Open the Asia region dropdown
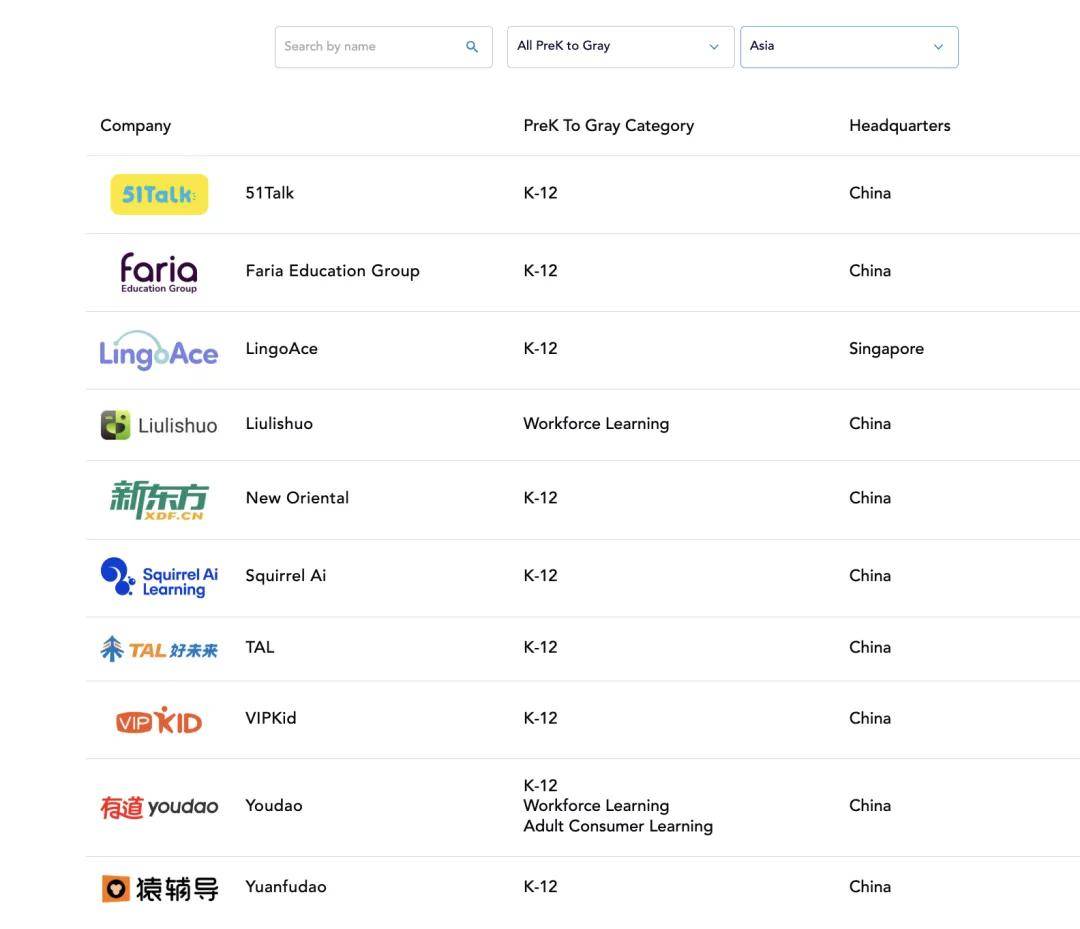Viewport: 1080px width, 929px height. click(849, 47)
